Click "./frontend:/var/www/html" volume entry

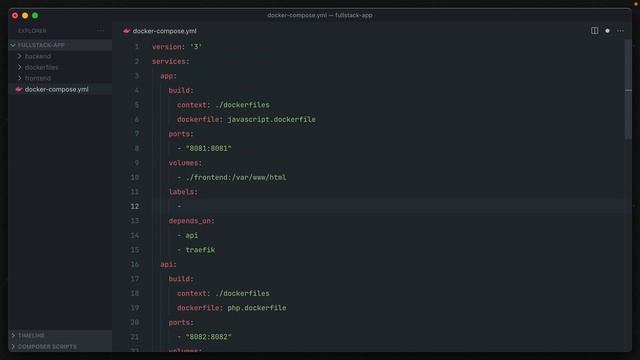tap(236, 177)
